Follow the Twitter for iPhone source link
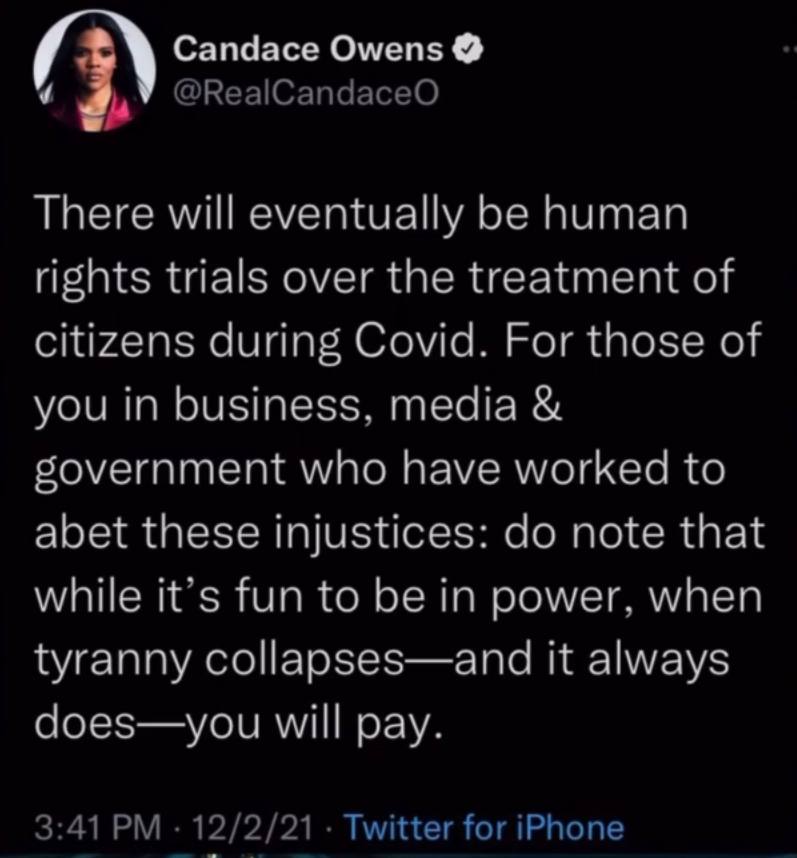Image resolution: width=797 pixels, height=858 pixels. pyautogui.click(x=484, y=827)
